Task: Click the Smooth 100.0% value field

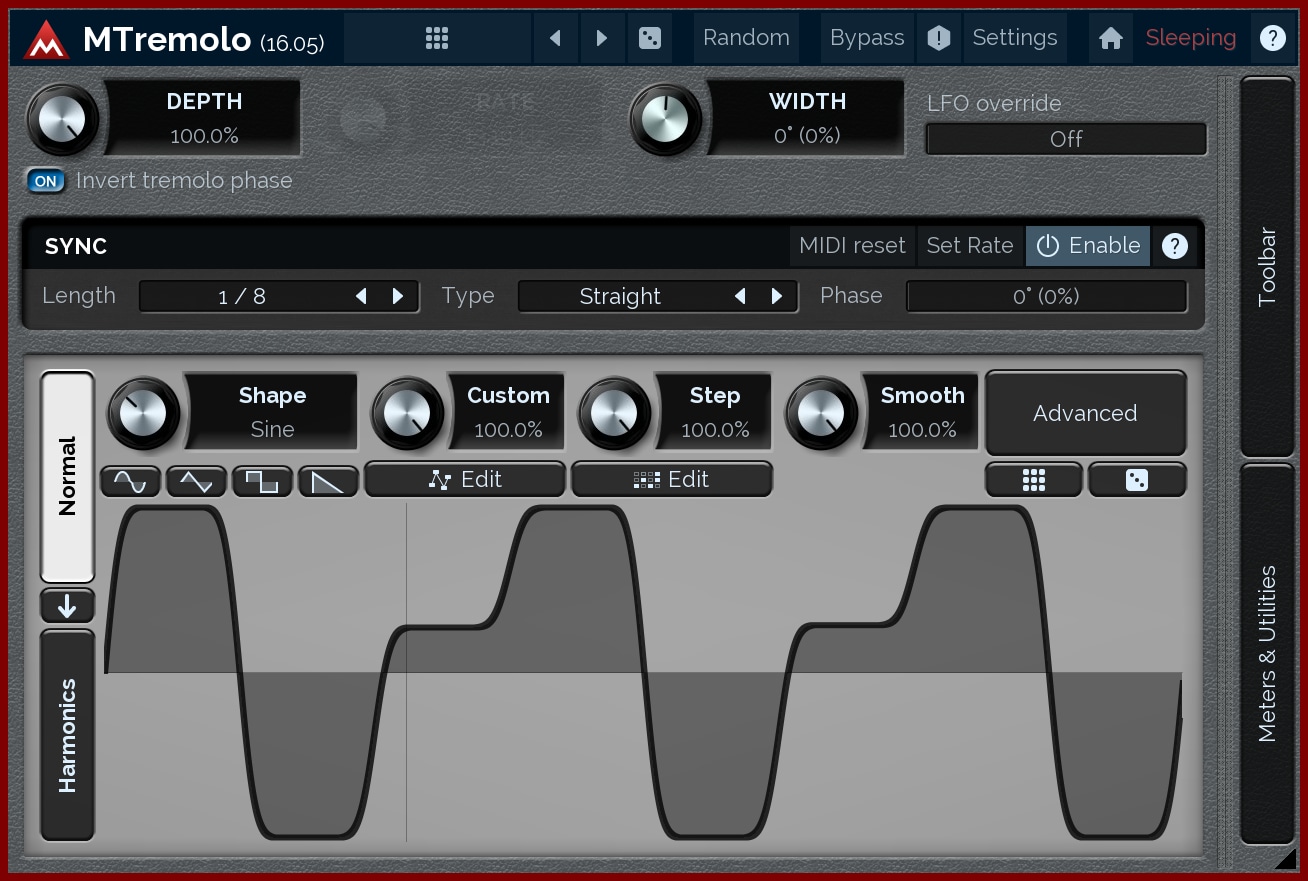Action: click(922, 412)
